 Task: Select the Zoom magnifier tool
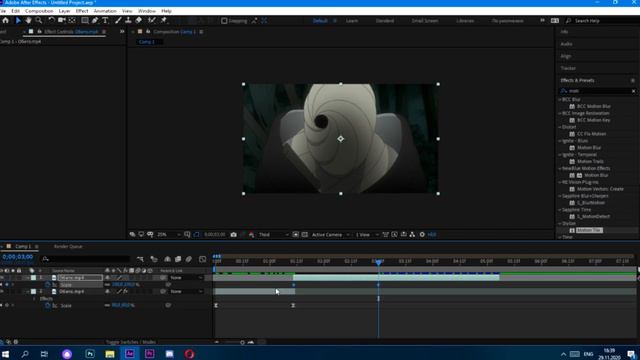(x=39, y=20)
